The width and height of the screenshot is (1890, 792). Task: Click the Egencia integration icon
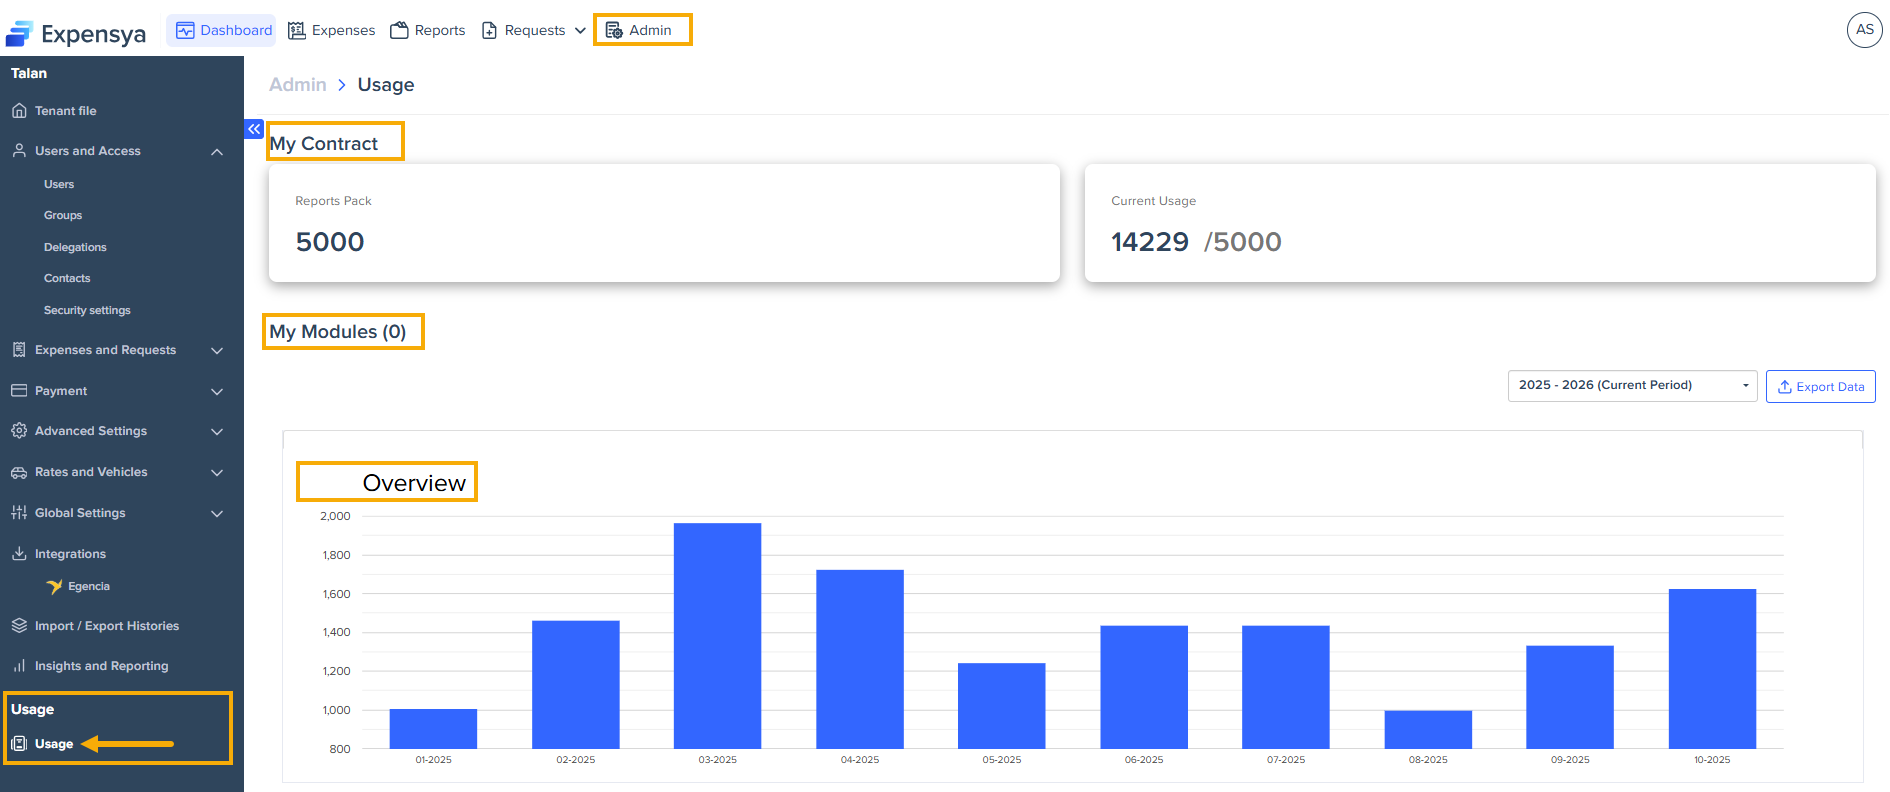pos(54,586)
